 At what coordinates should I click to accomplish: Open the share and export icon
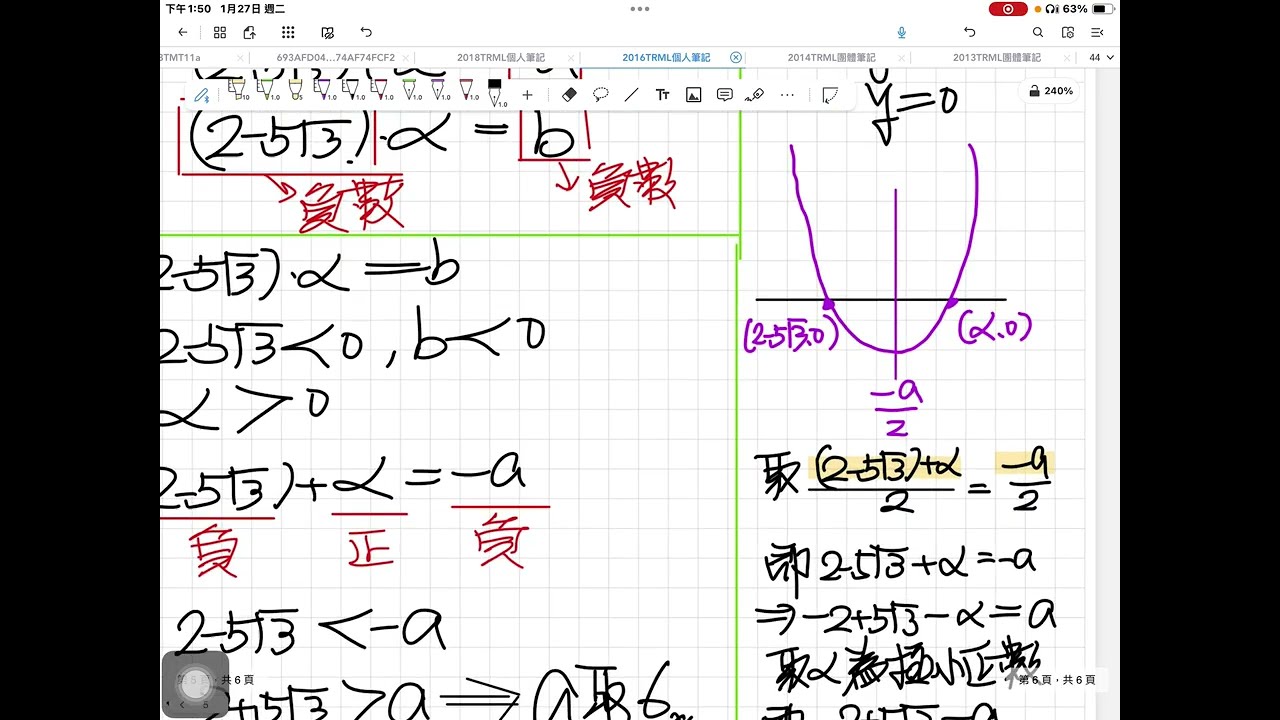tap(250, 32)
